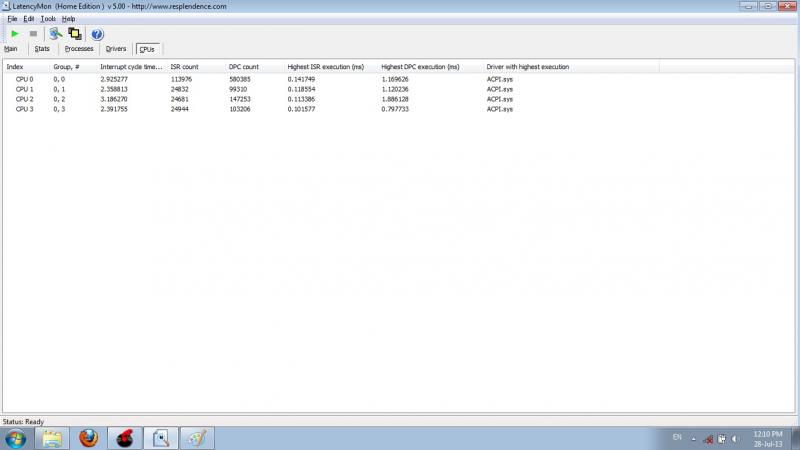Sort by Highest DPC execution column

point(420,67)
